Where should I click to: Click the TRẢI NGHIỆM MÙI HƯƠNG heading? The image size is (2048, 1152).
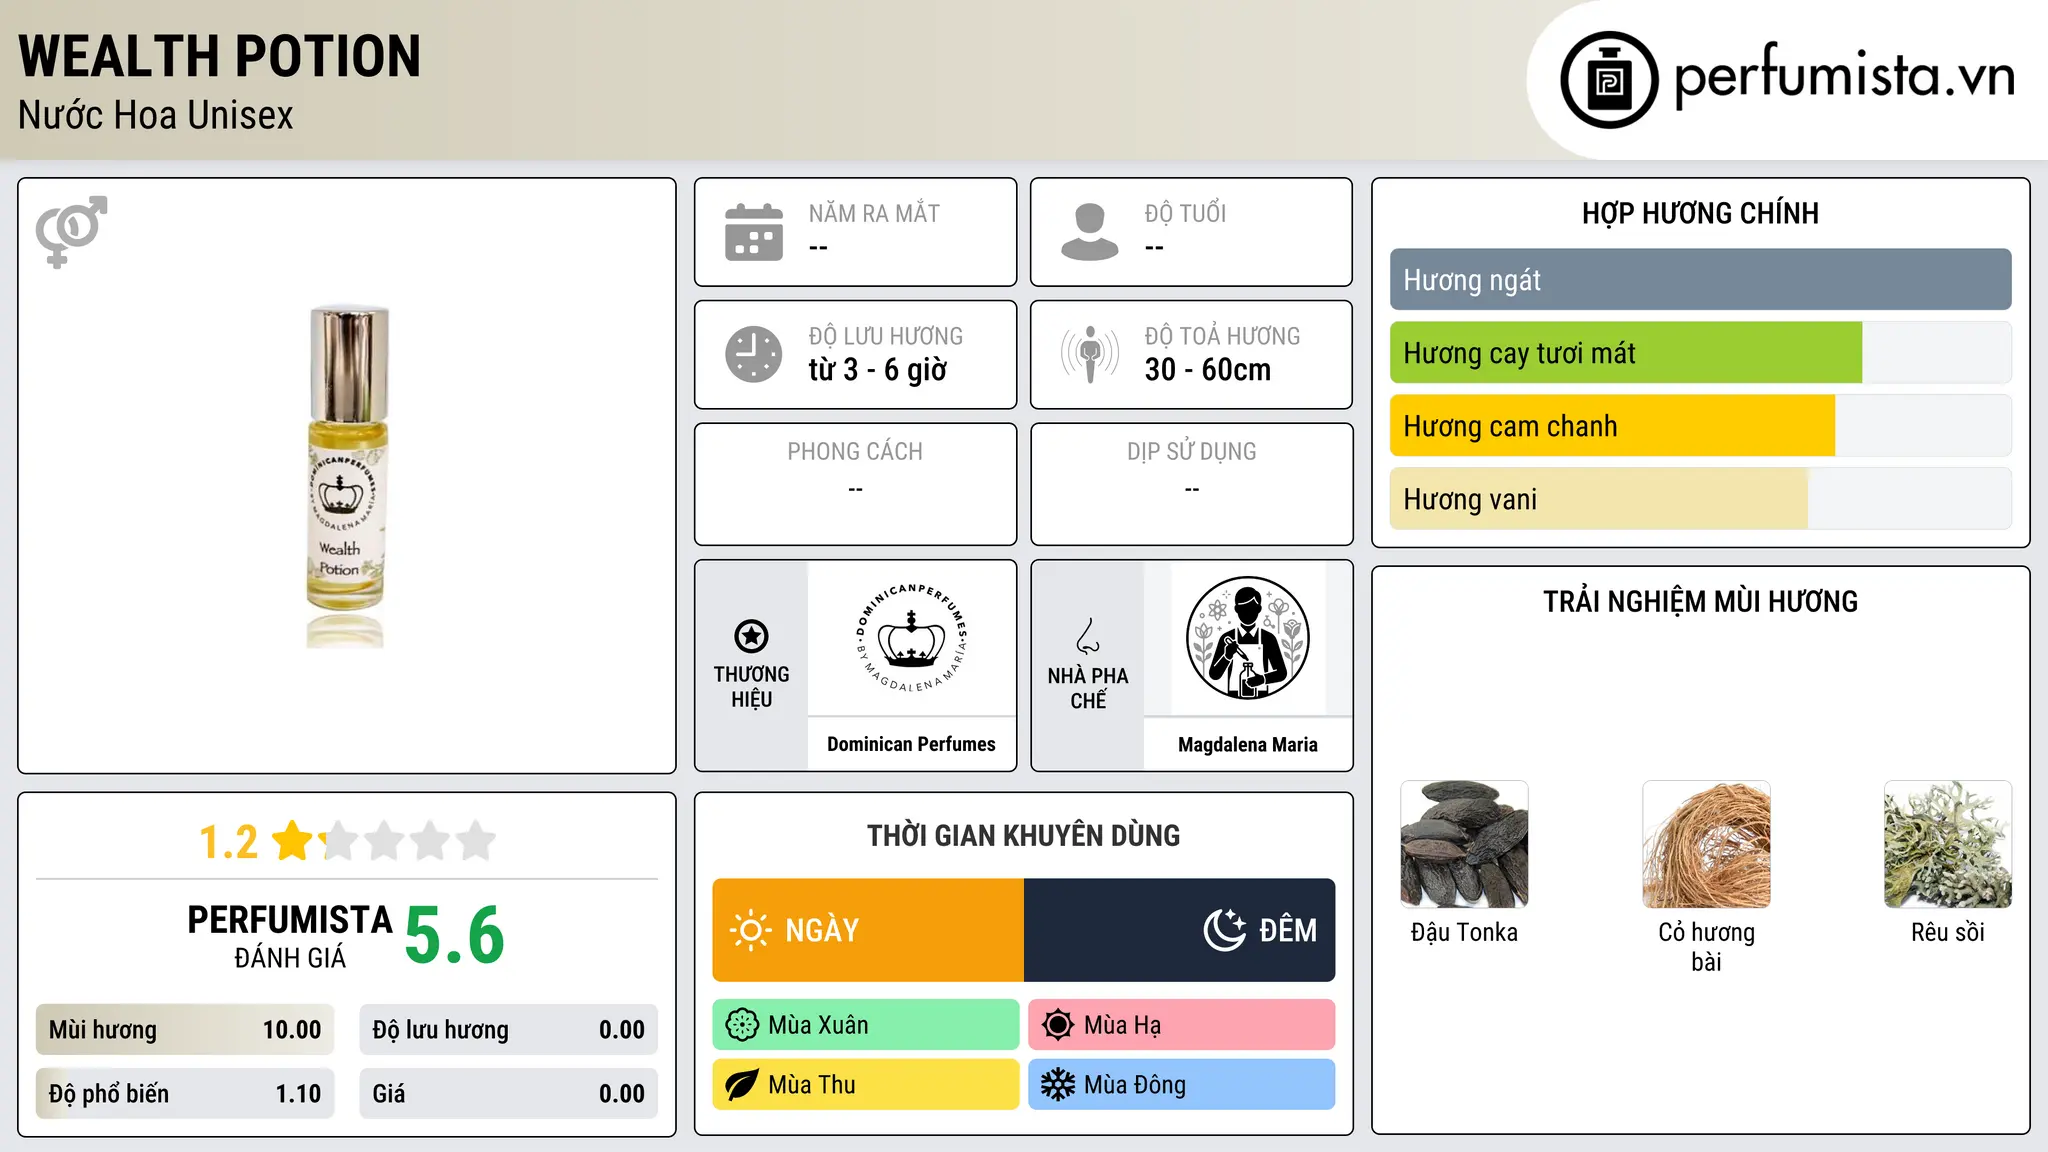coord(1700,601)
